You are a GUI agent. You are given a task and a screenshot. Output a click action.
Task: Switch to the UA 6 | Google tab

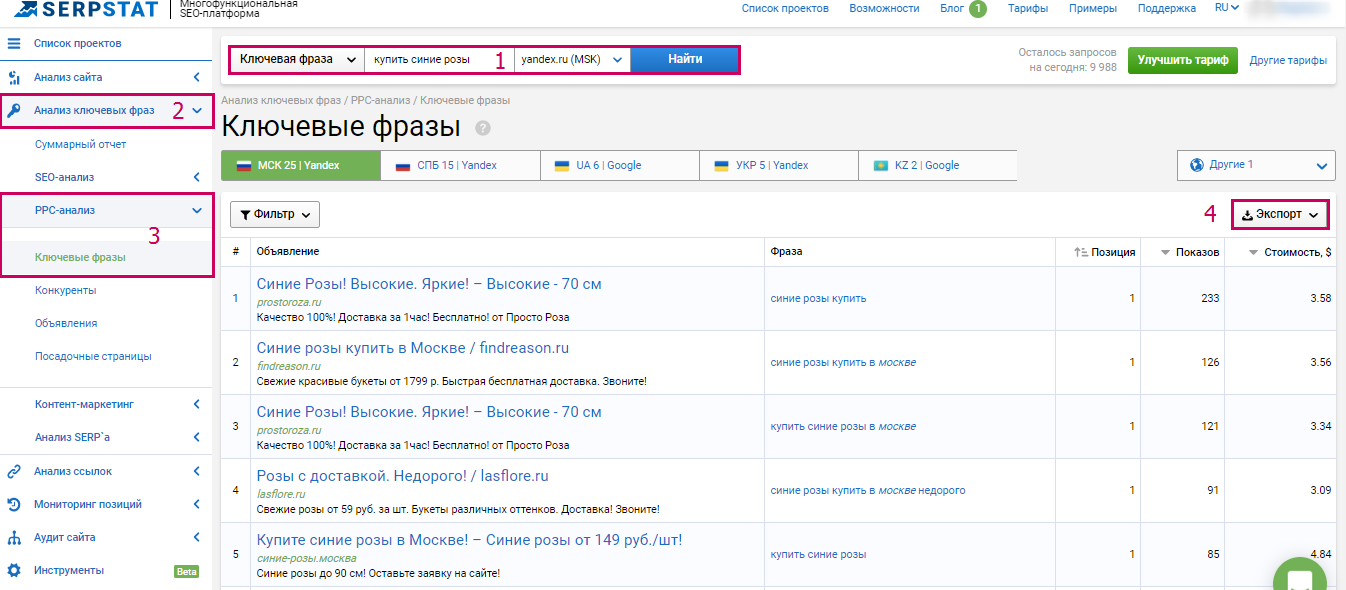618,165
